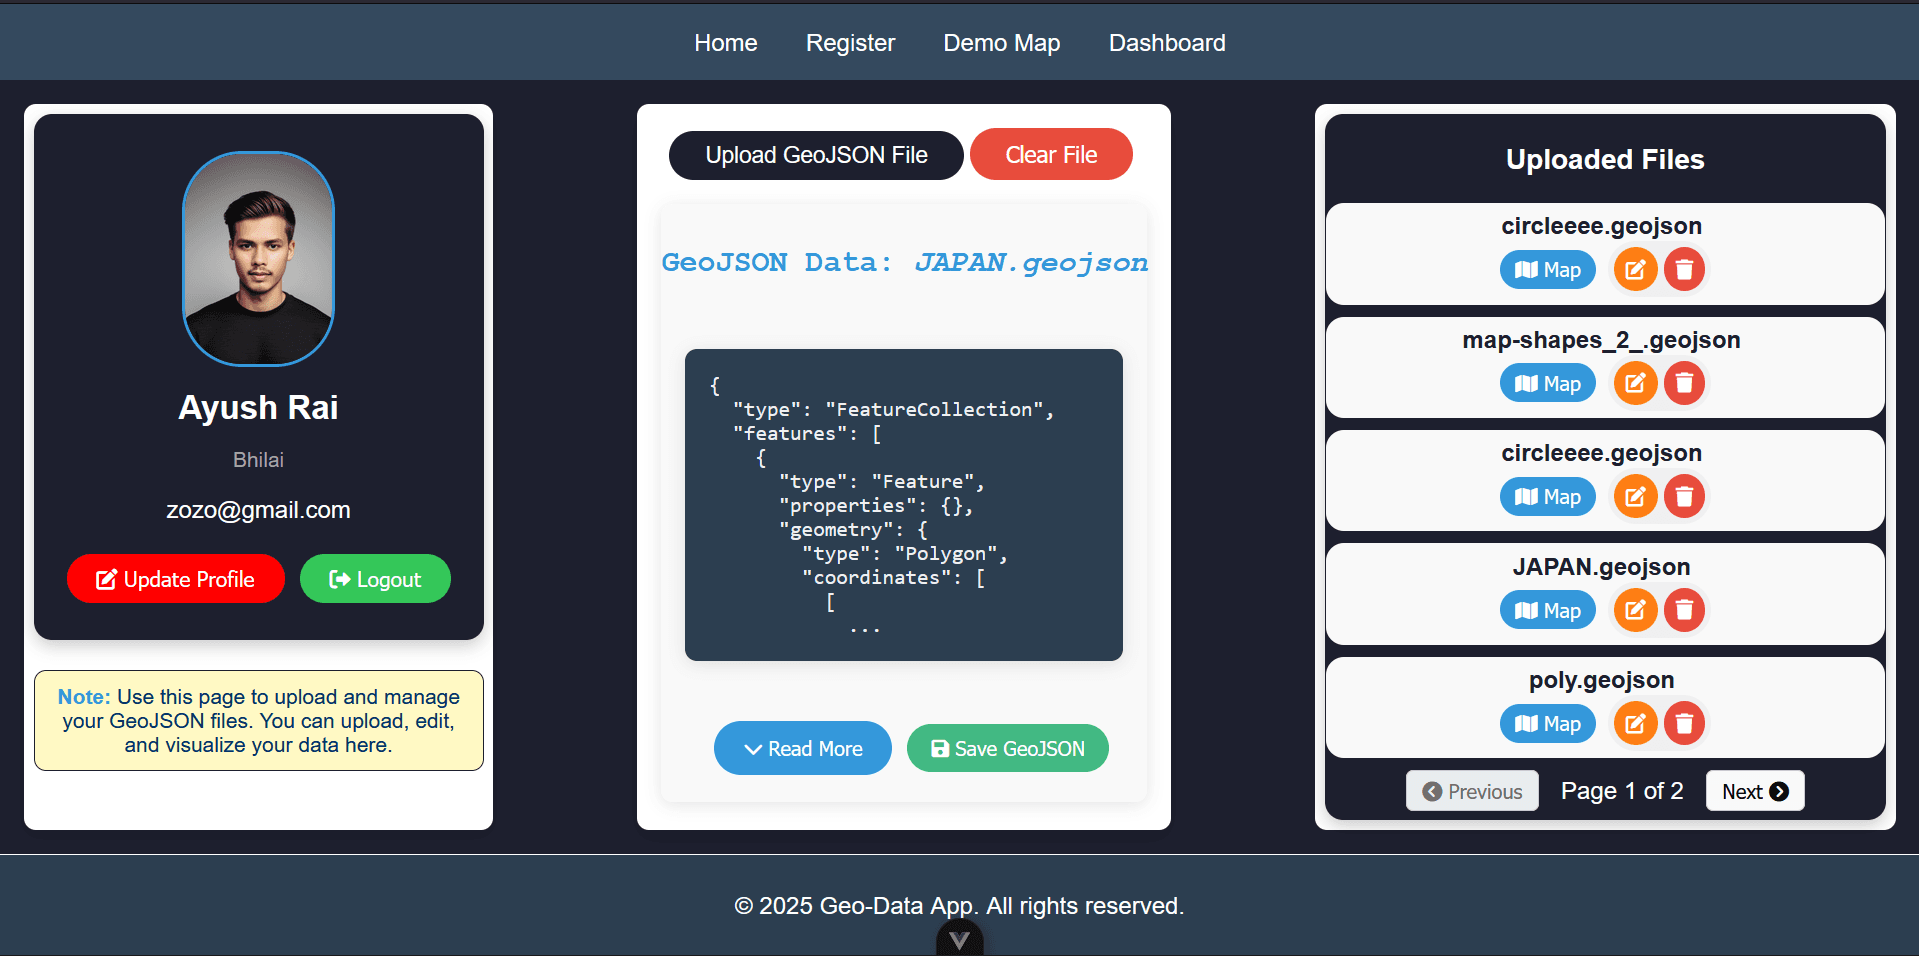Open the Map view for circleeee.geojson
Image resolution: width=1919 pixels, height=956 pixels.
pos(1547,269)
